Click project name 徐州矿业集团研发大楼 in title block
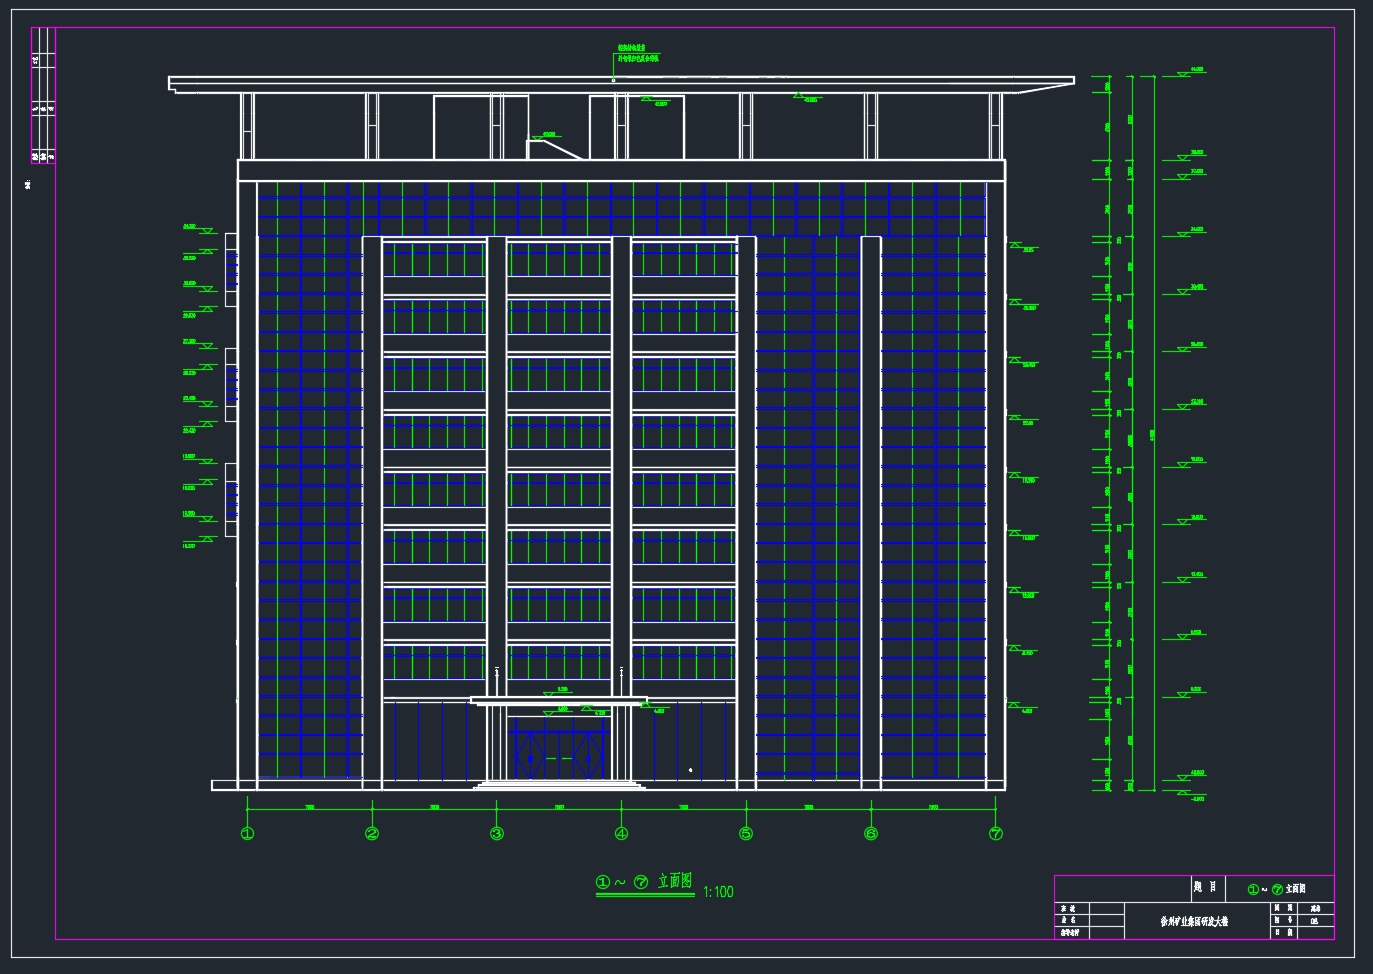 pos(1194,922)
